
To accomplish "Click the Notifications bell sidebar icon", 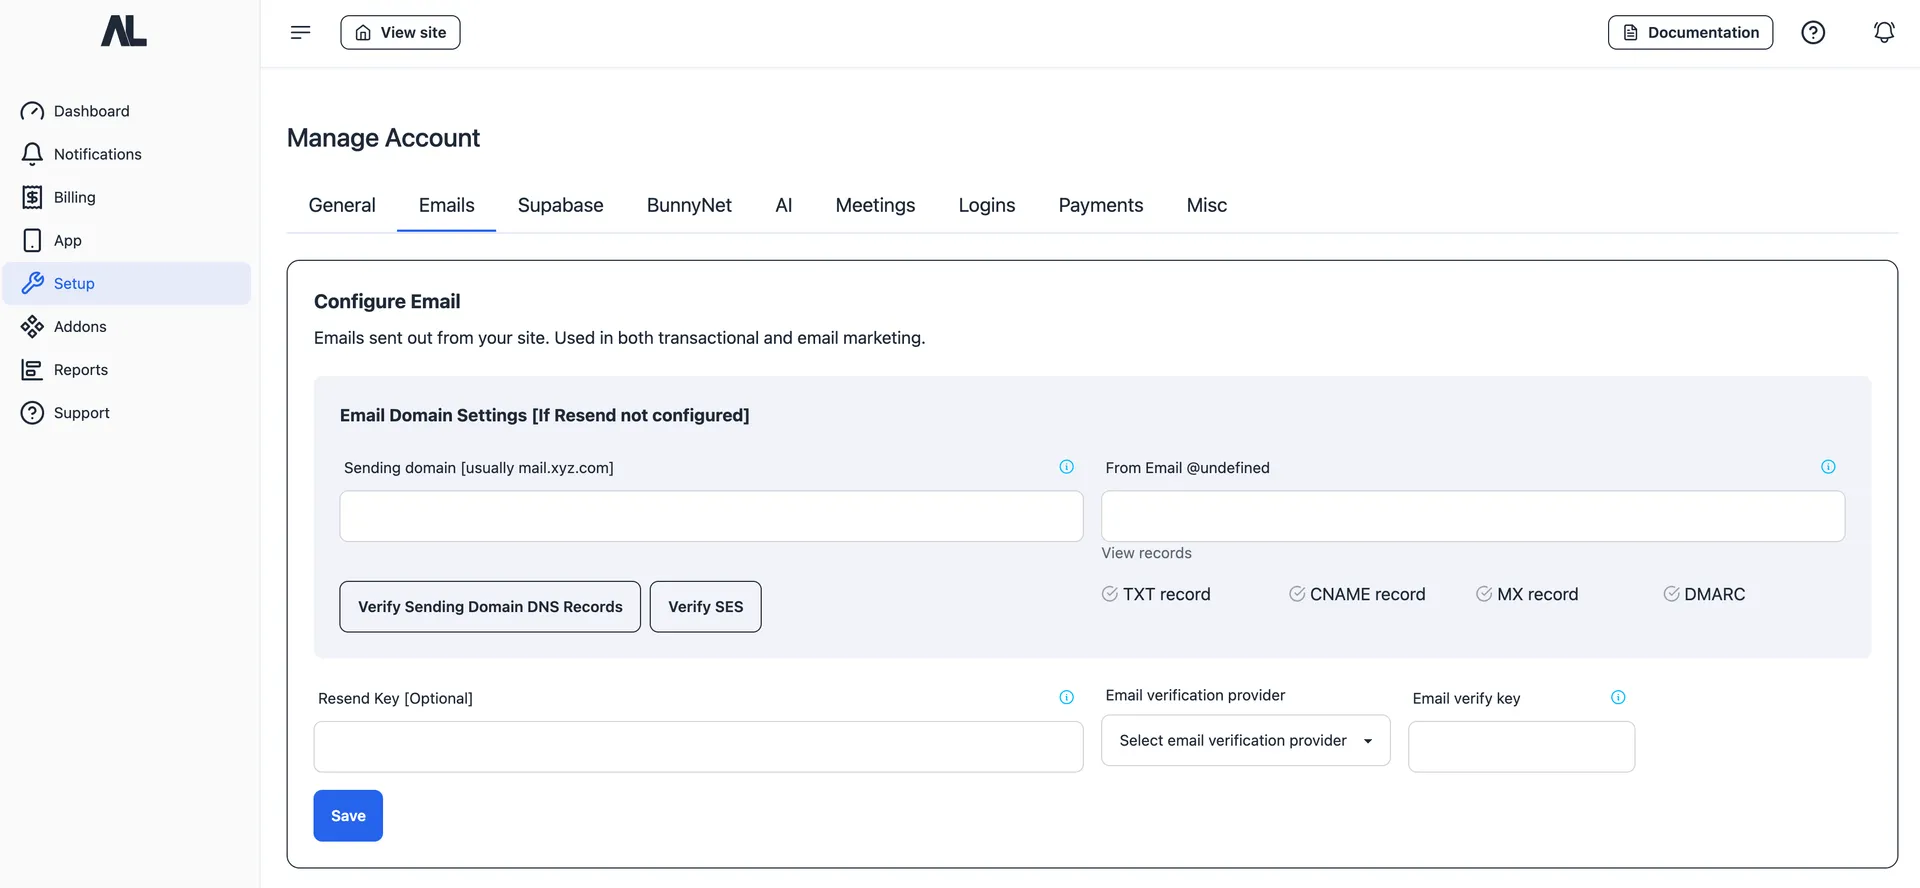I will point(32,154).
